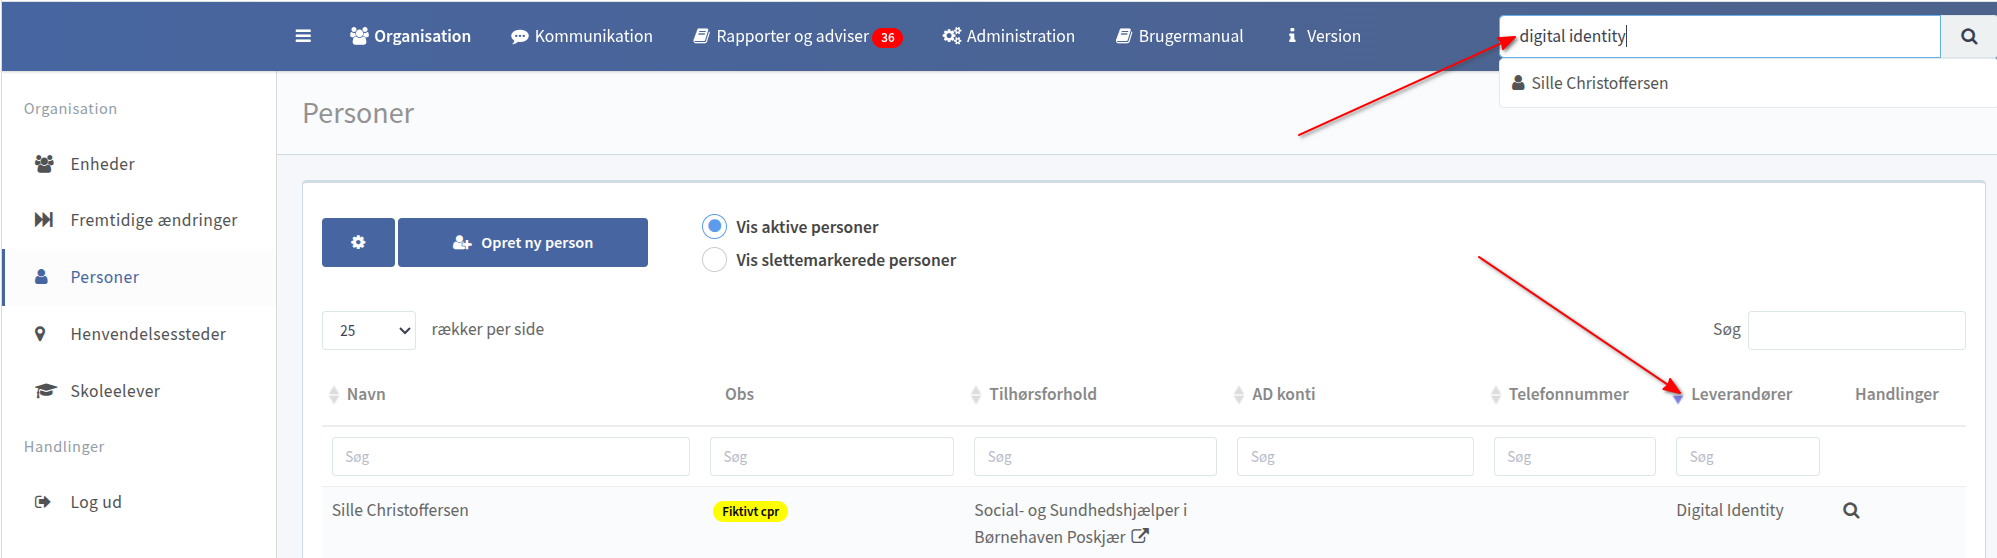The width and height of the screenshot is (1997, 558).
Task: Click the hamburger menu icon
Action: [303, 36]
